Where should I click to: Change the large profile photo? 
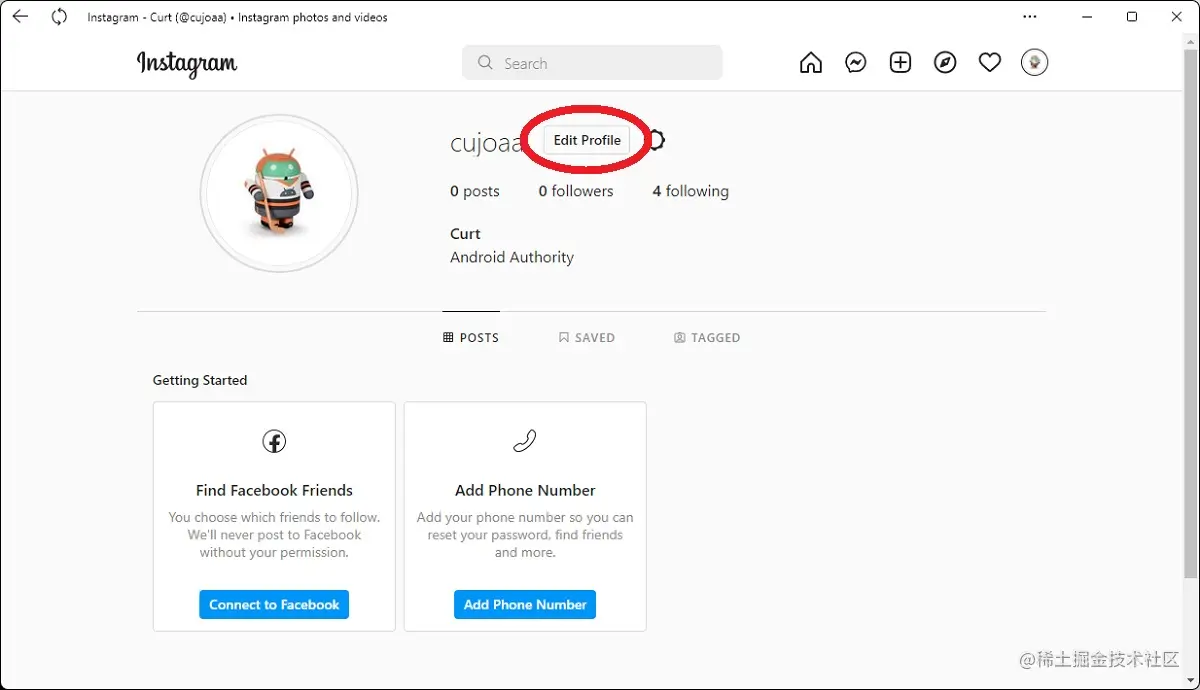(279, 193)
